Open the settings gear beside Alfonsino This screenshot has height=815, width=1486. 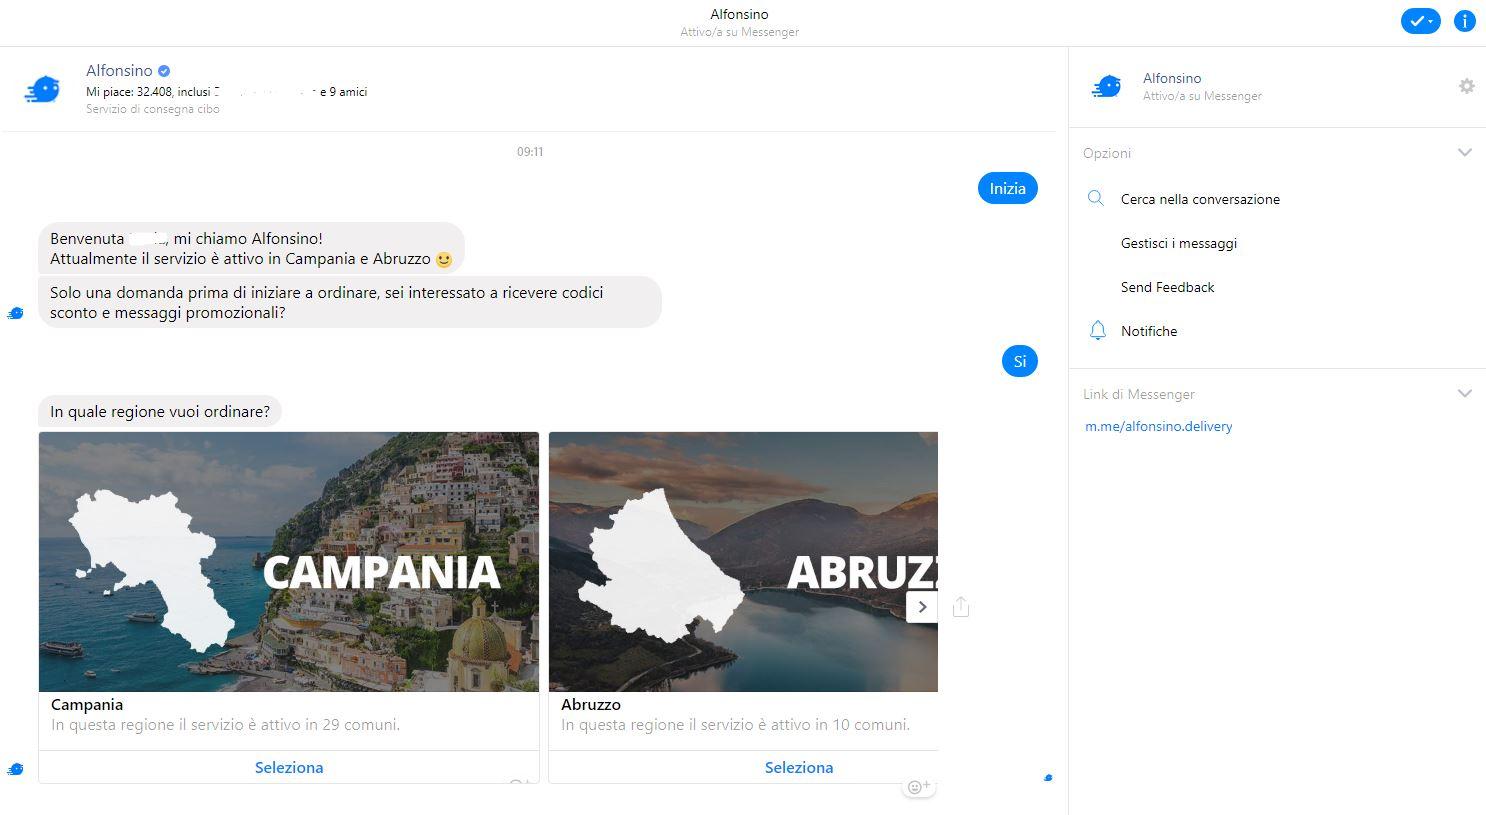point(1466,86)
